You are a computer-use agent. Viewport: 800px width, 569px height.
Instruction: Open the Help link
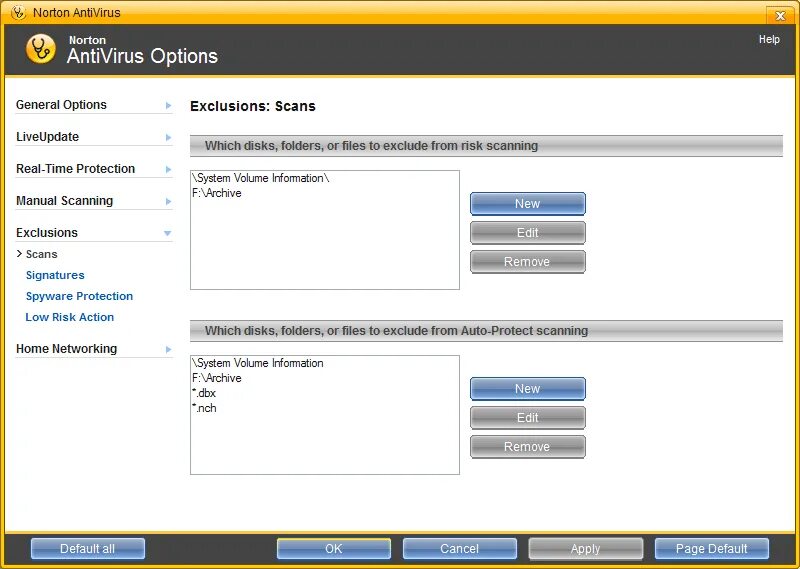tap(769, 39)
